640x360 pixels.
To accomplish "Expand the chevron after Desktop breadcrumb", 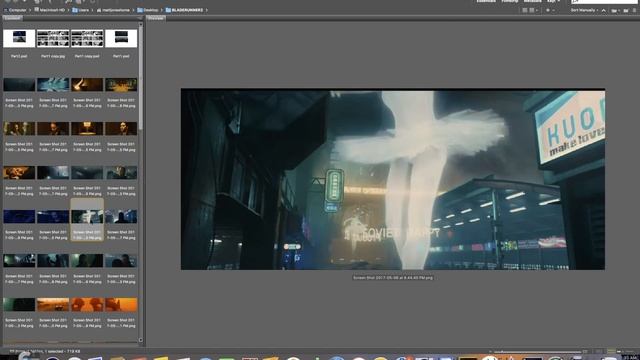I will [x=162, y=10].
